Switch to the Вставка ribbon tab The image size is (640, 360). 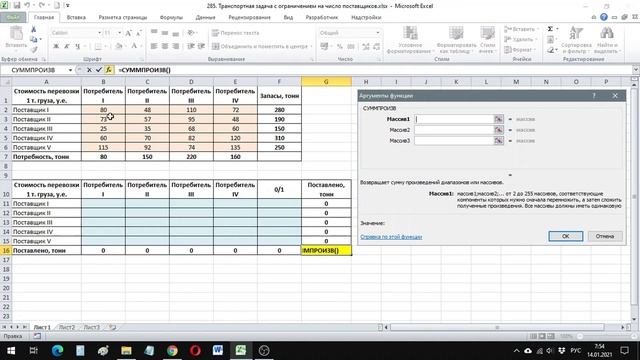pos(76,17)
